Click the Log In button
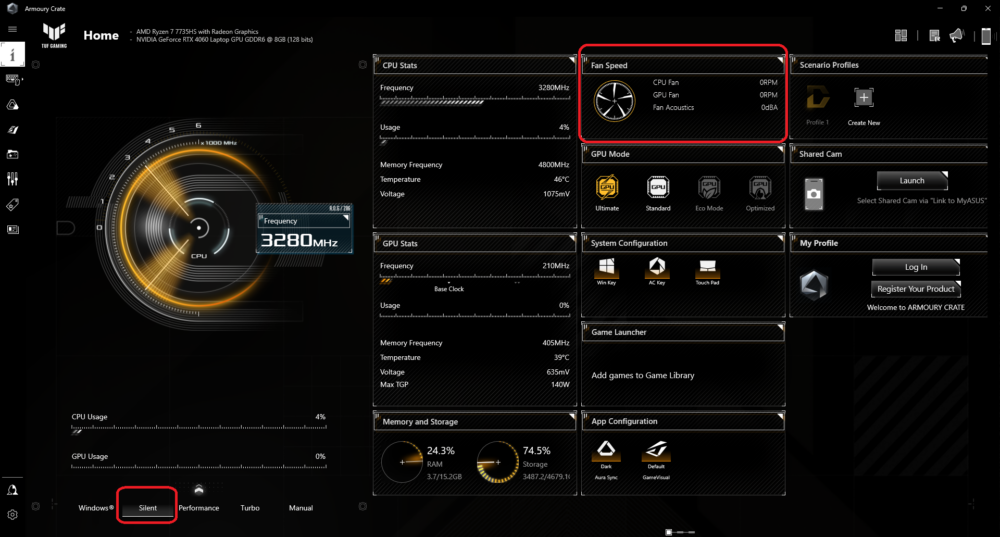 pos(916,267)
